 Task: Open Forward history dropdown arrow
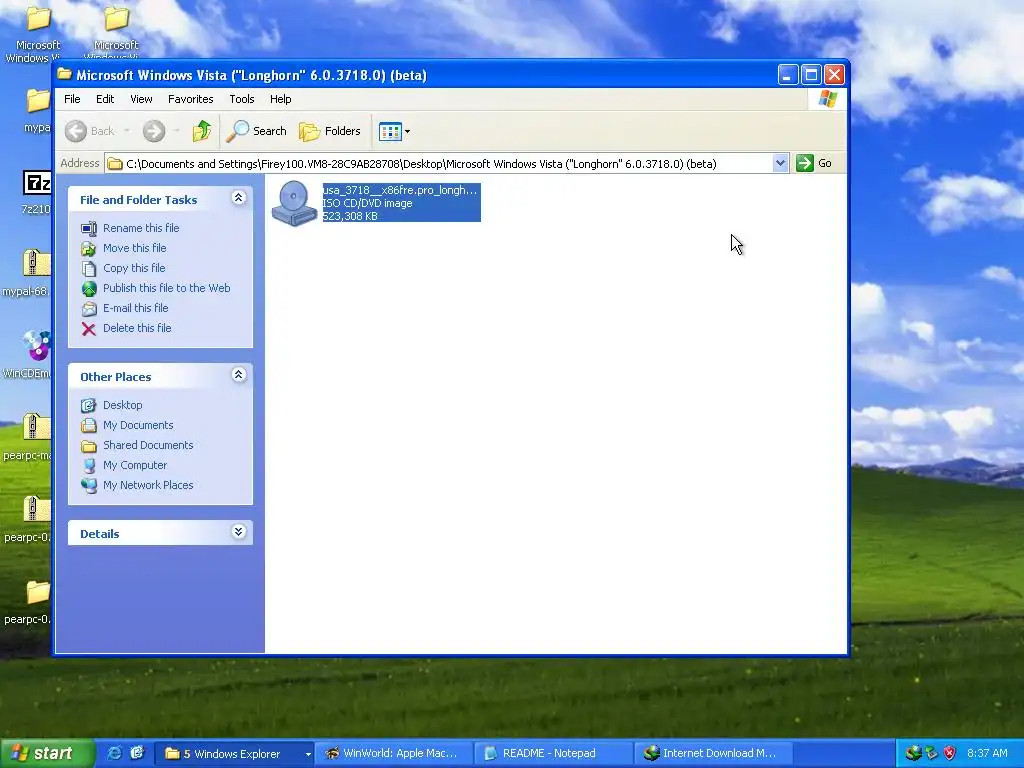(176, 131)
